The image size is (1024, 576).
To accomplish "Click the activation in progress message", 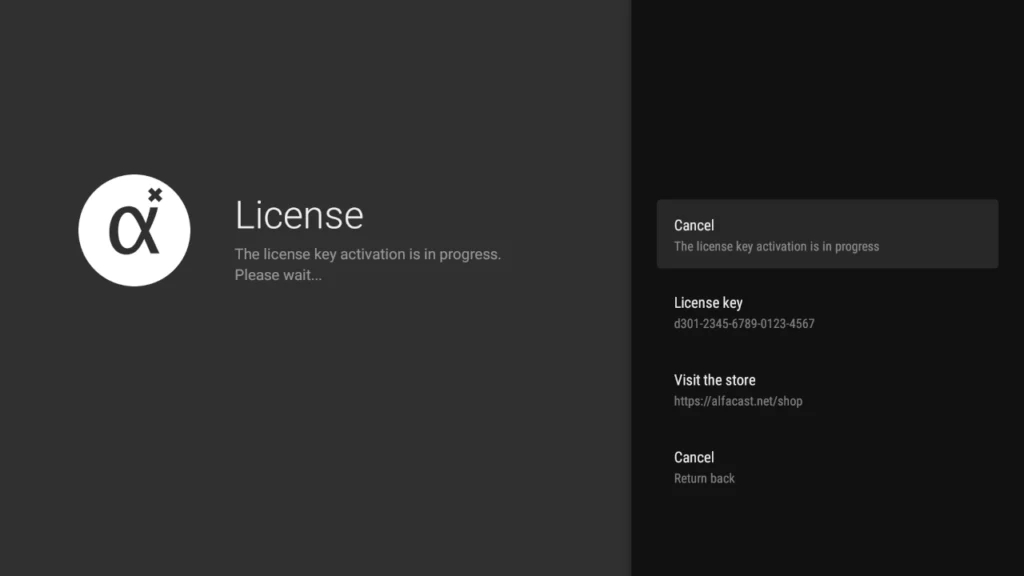I will tap(367, 254).
